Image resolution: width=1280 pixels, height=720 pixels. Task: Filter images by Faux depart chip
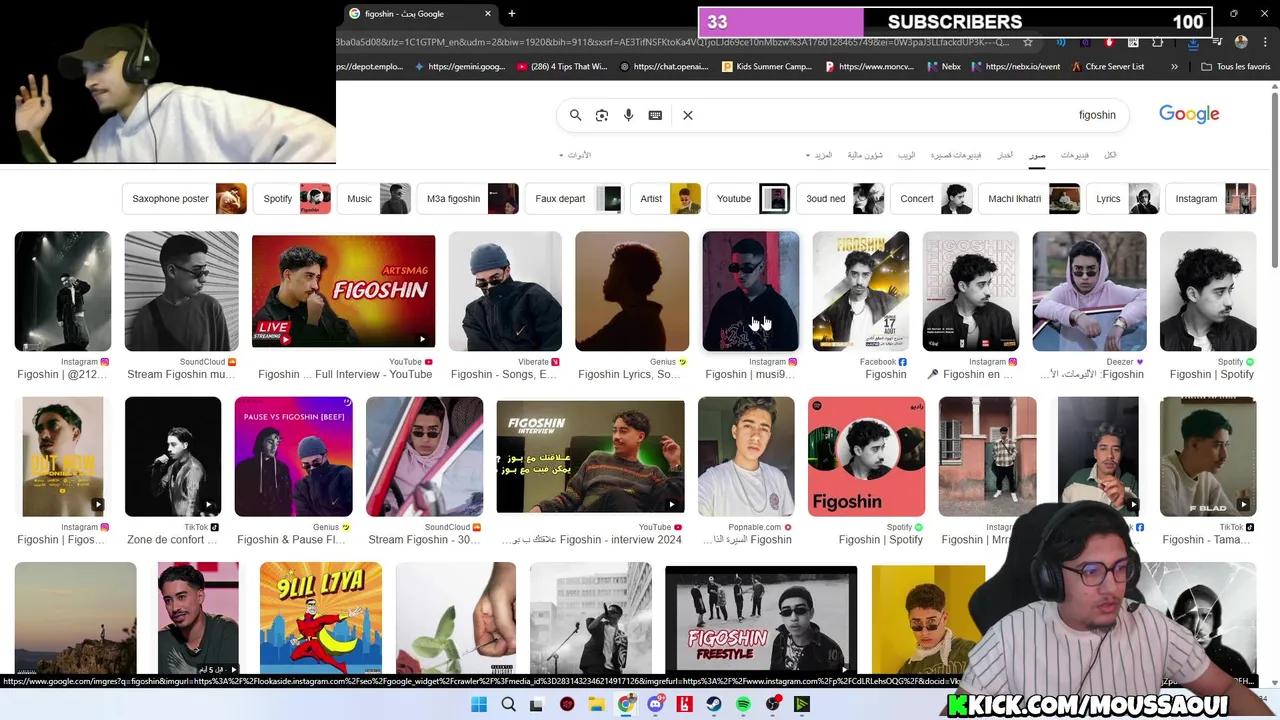point(575,198)
